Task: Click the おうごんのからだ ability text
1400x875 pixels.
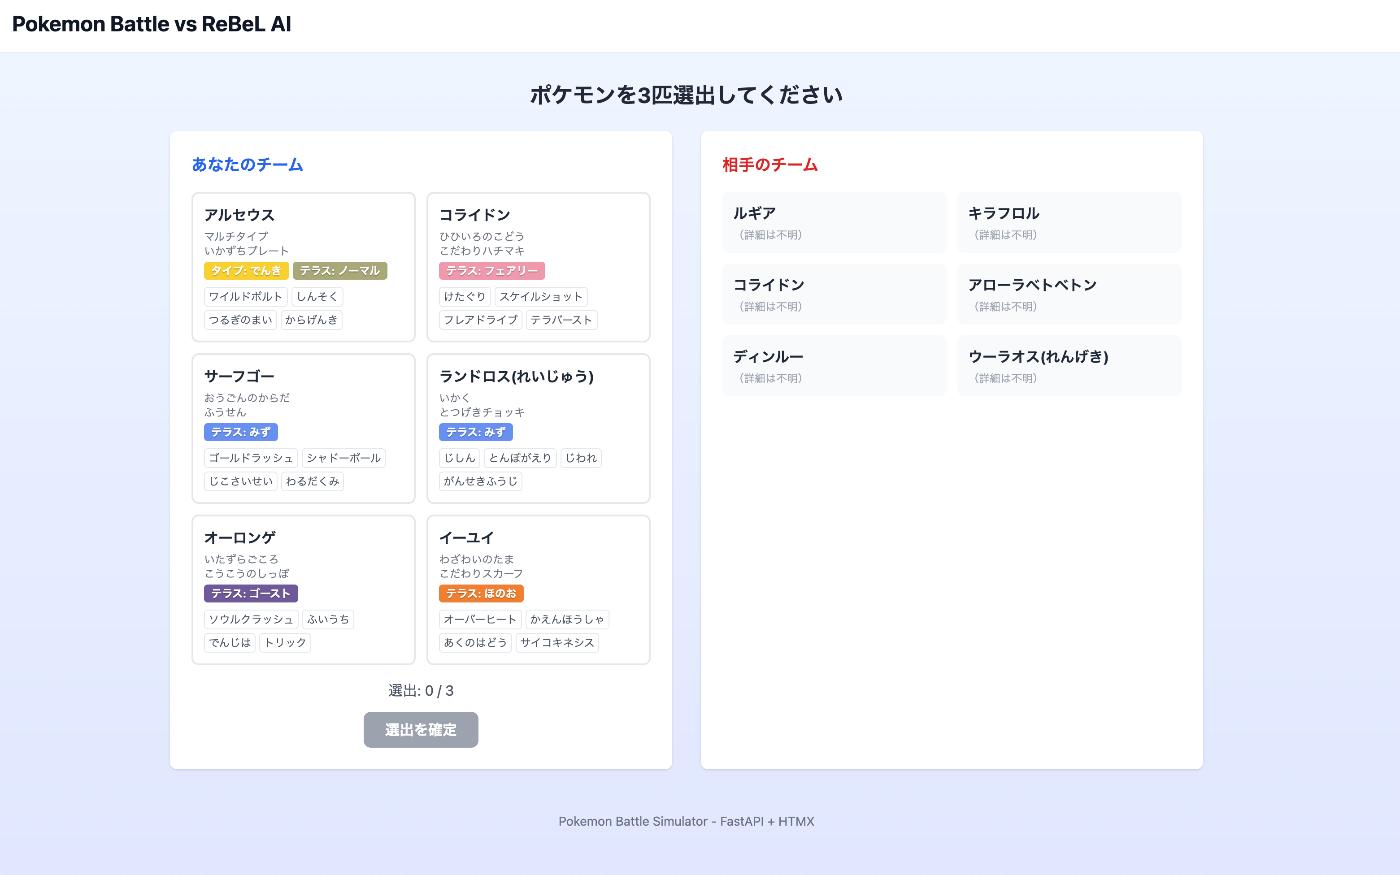Action: point(247,398)
